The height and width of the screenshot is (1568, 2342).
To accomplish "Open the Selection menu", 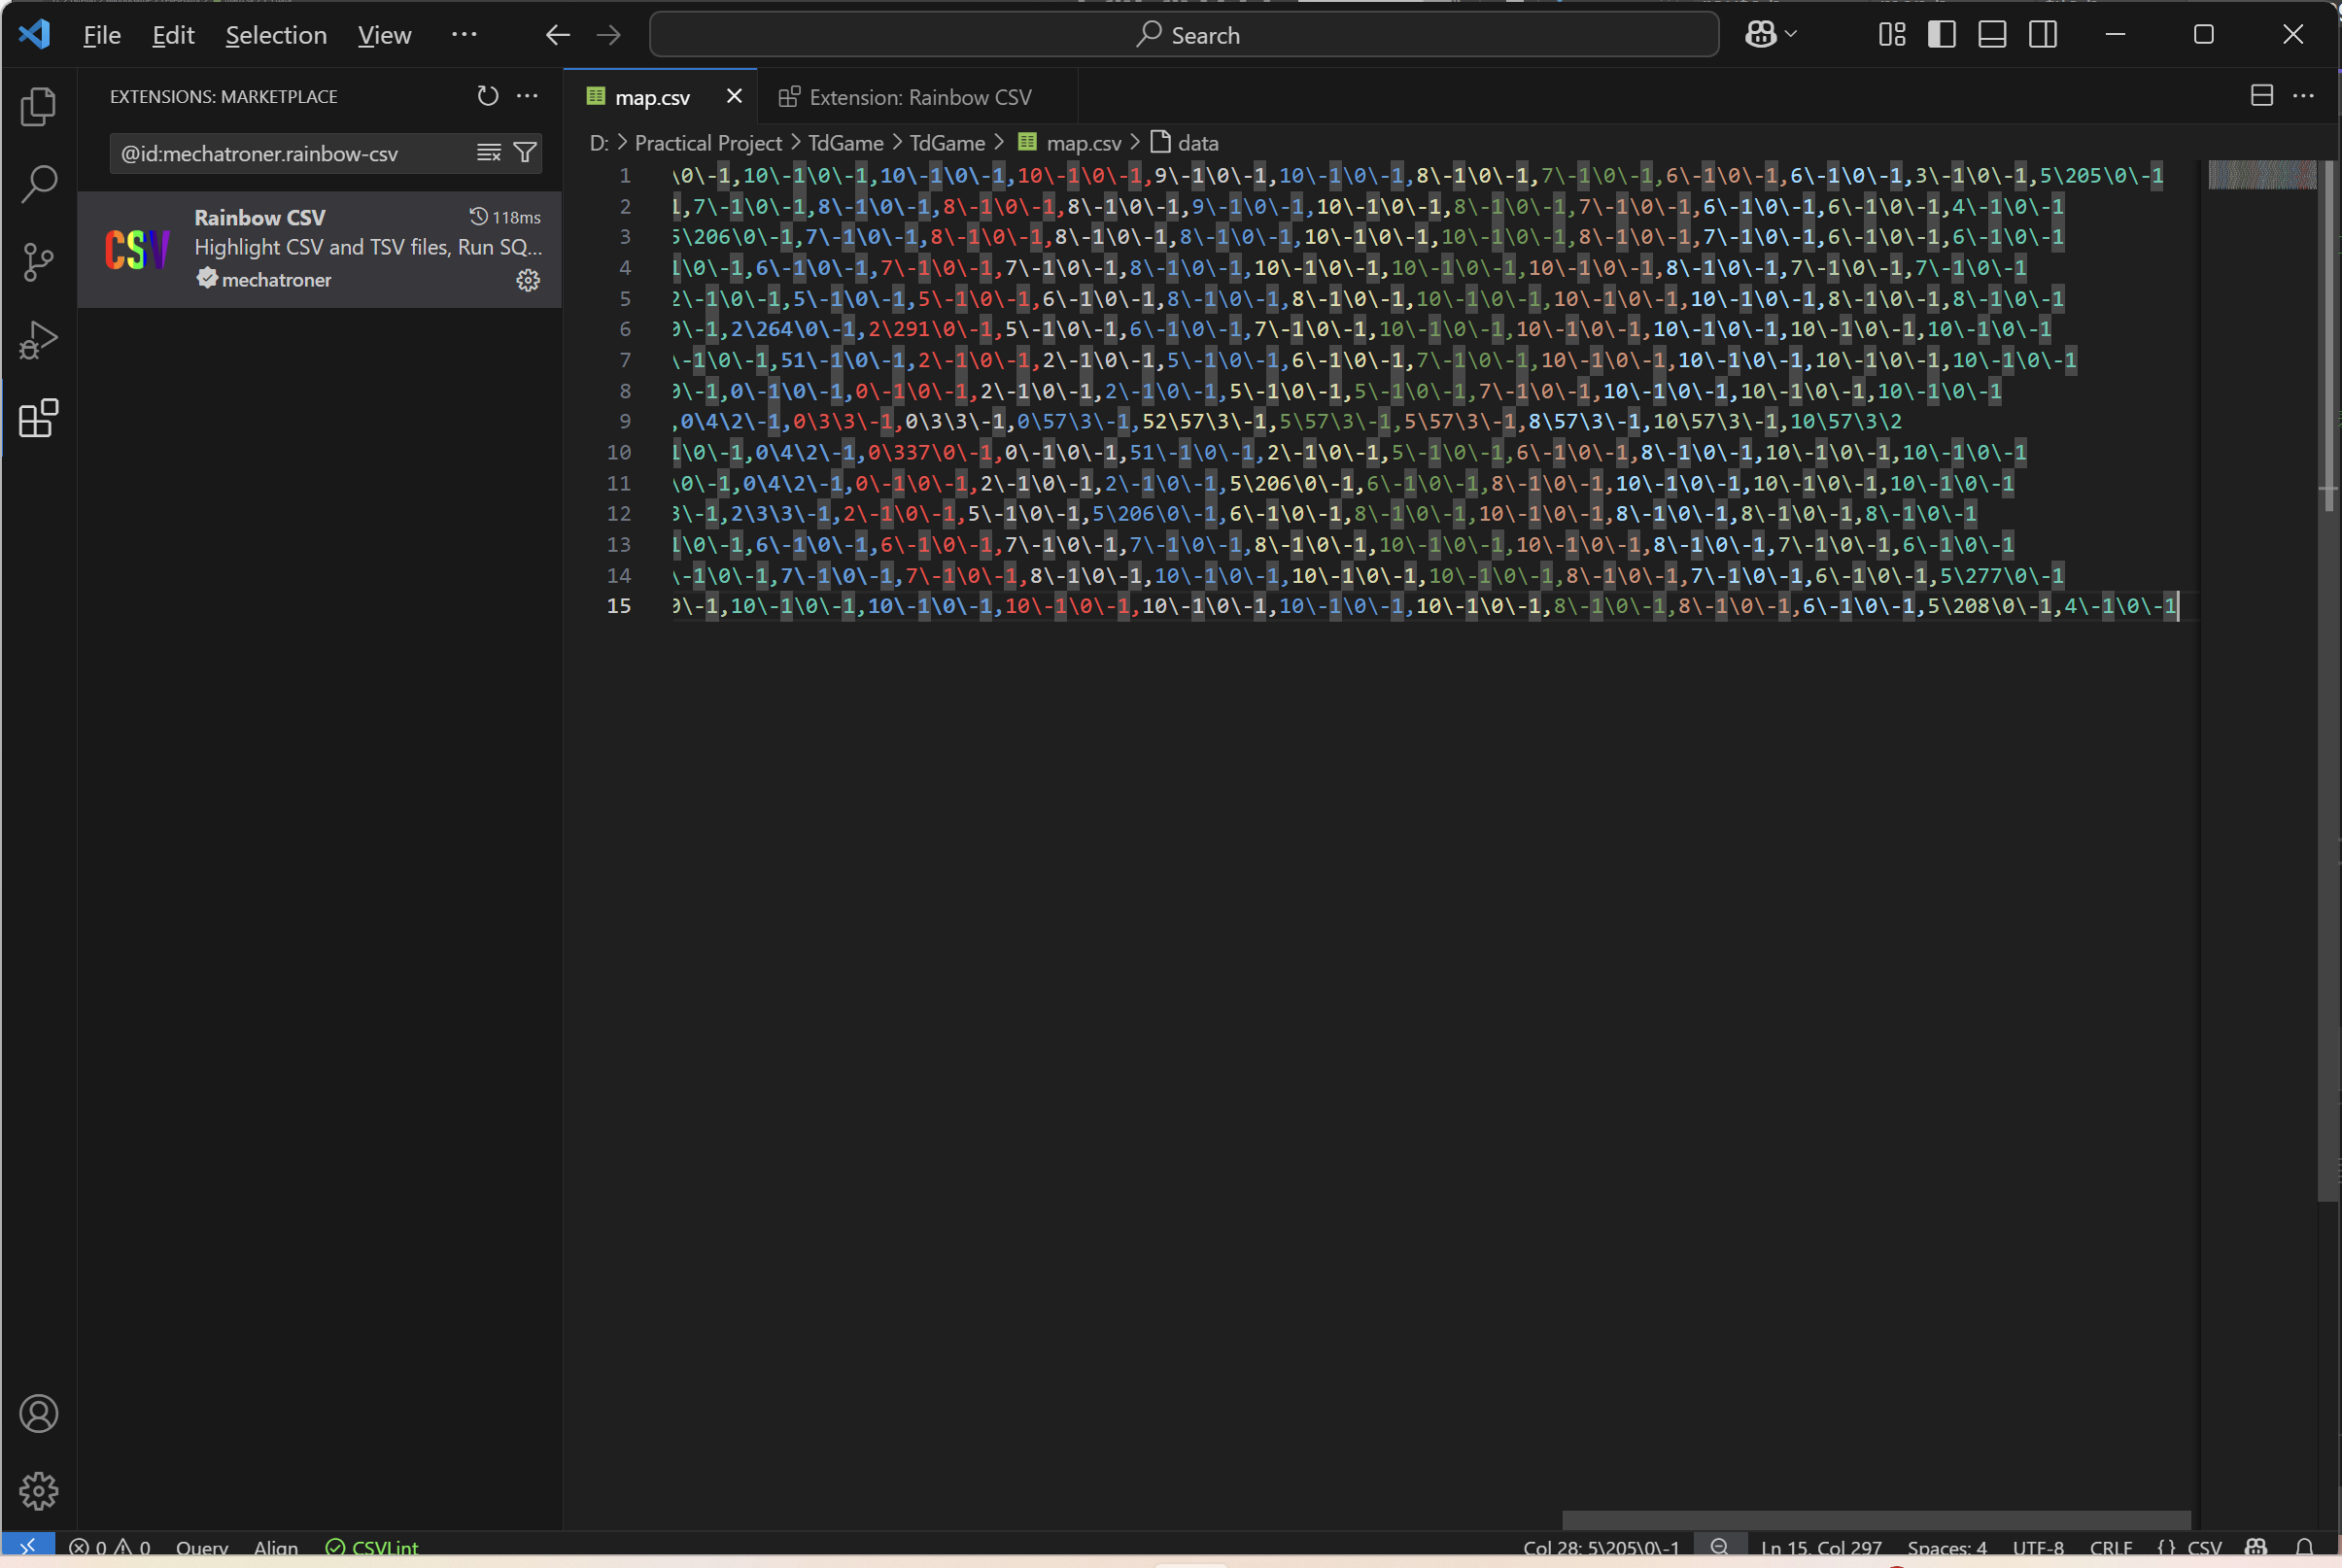I will 276,35.
